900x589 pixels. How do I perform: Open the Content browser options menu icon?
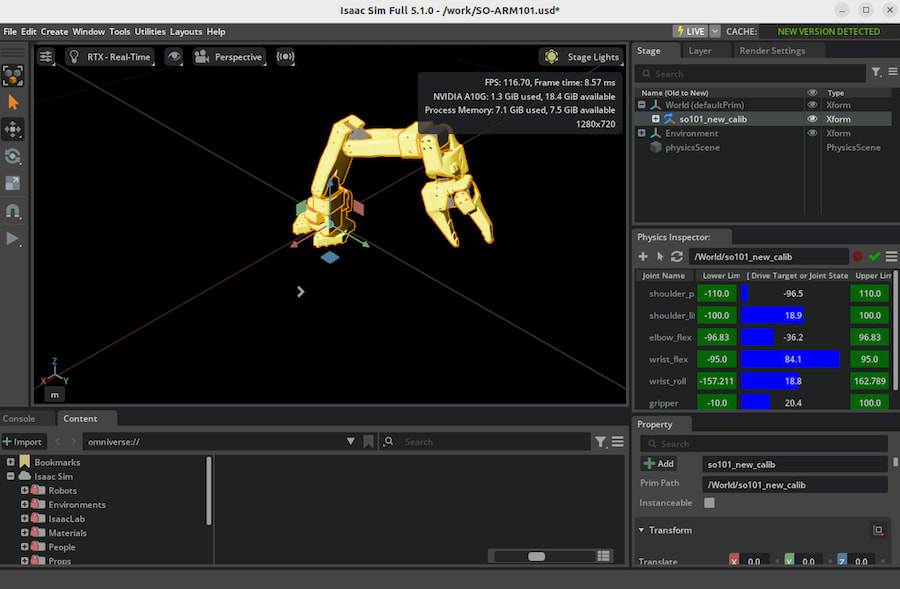(x=618, y=441)
